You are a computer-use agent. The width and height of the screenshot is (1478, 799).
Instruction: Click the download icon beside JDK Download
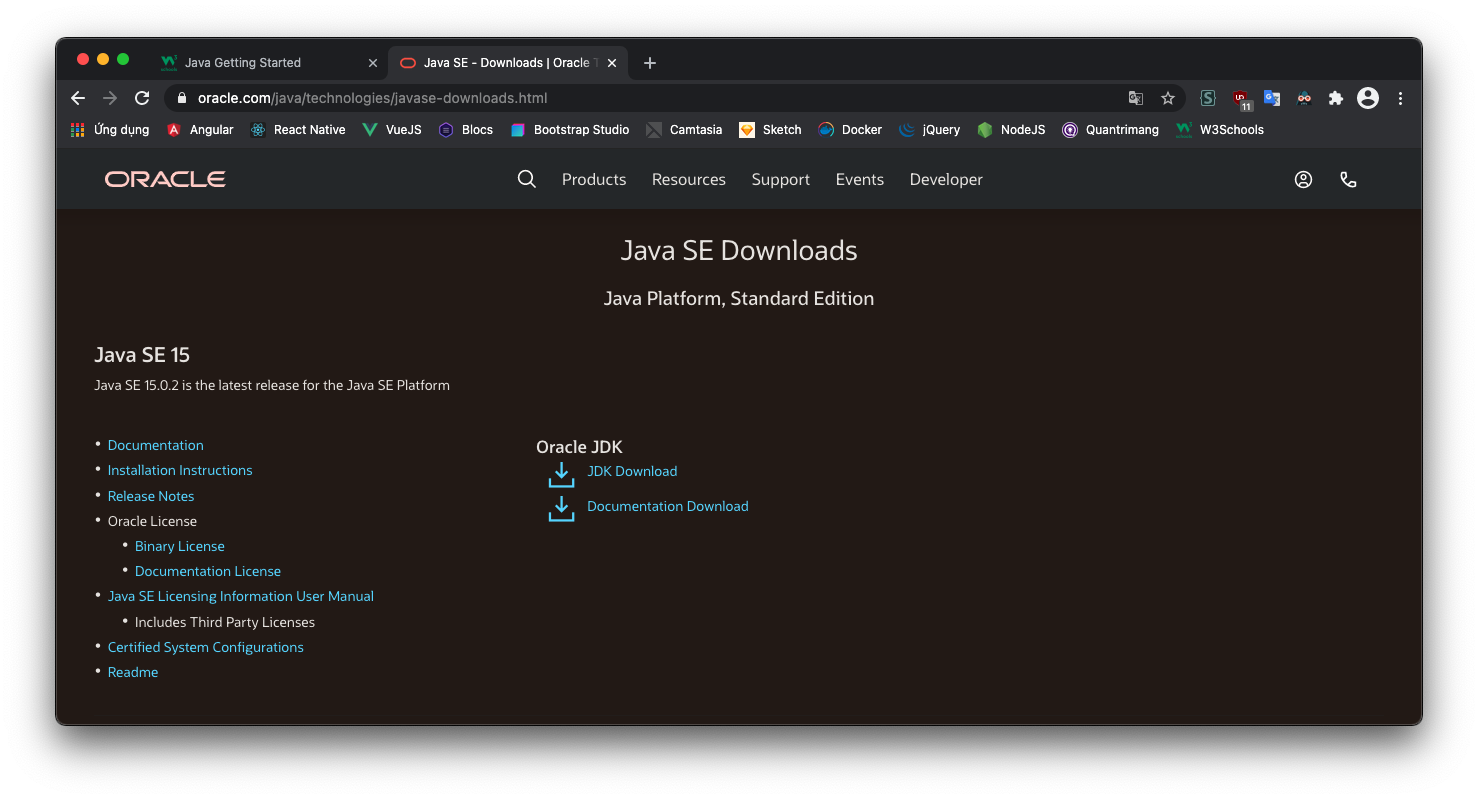tap(562, 474)
